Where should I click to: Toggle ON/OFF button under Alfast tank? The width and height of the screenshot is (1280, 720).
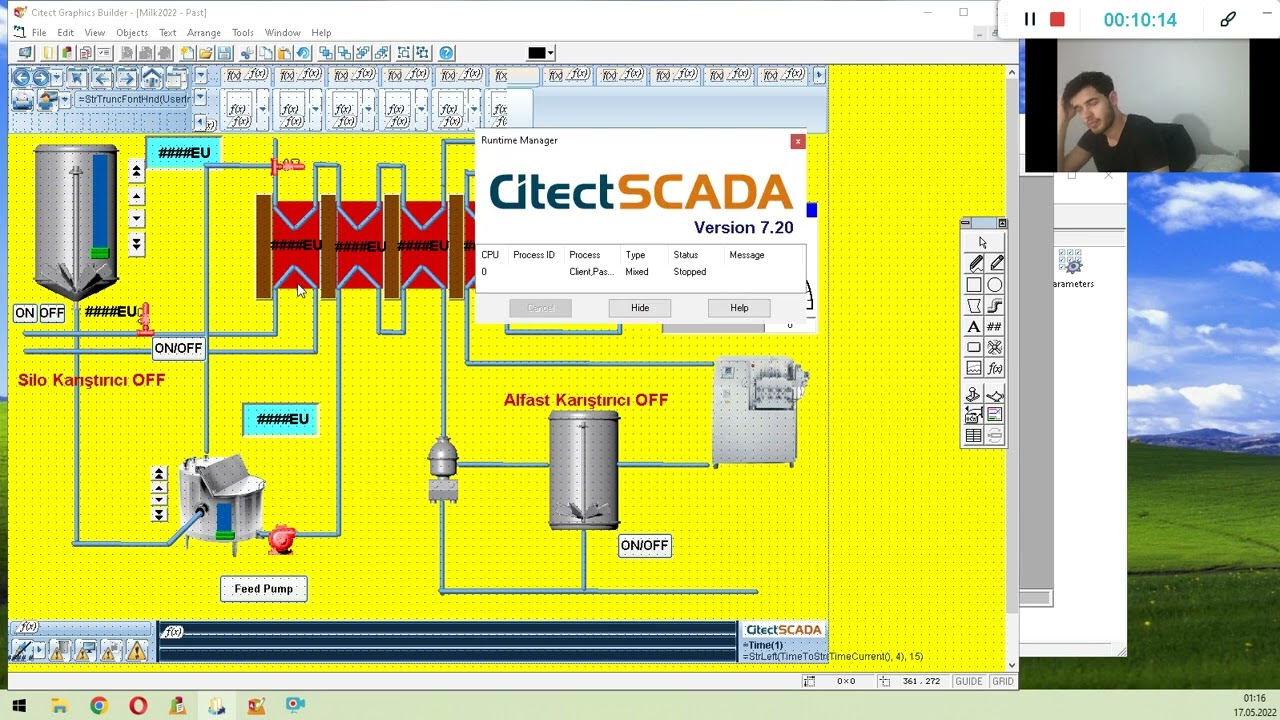[644, 546]
